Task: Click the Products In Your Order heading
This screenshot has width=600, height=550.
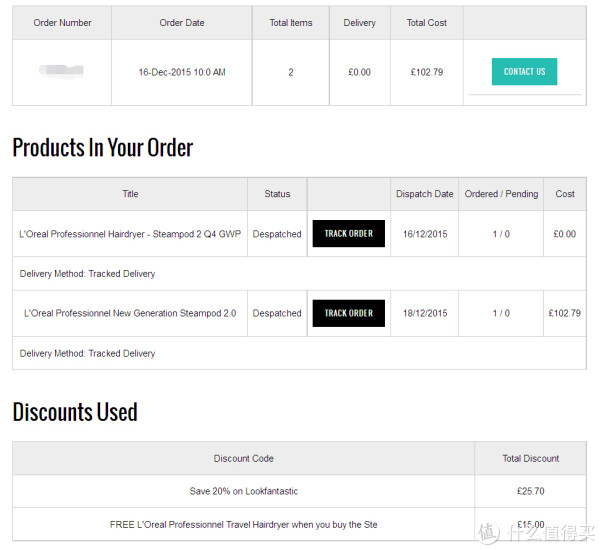Action: 103,148
